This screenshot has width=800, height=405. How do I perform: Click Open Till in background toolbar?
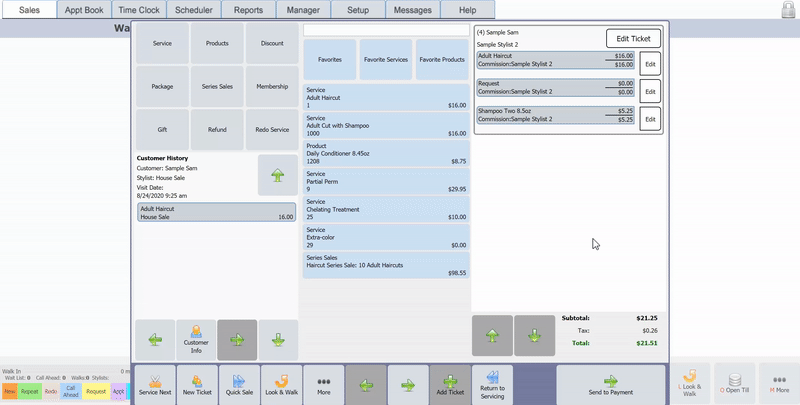click(x=734, y=383)
